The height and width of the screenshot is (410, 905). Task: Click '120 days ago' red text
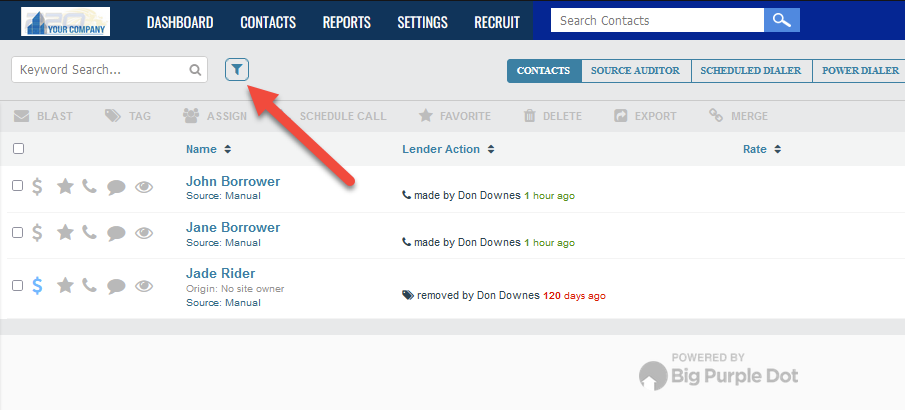574,296
